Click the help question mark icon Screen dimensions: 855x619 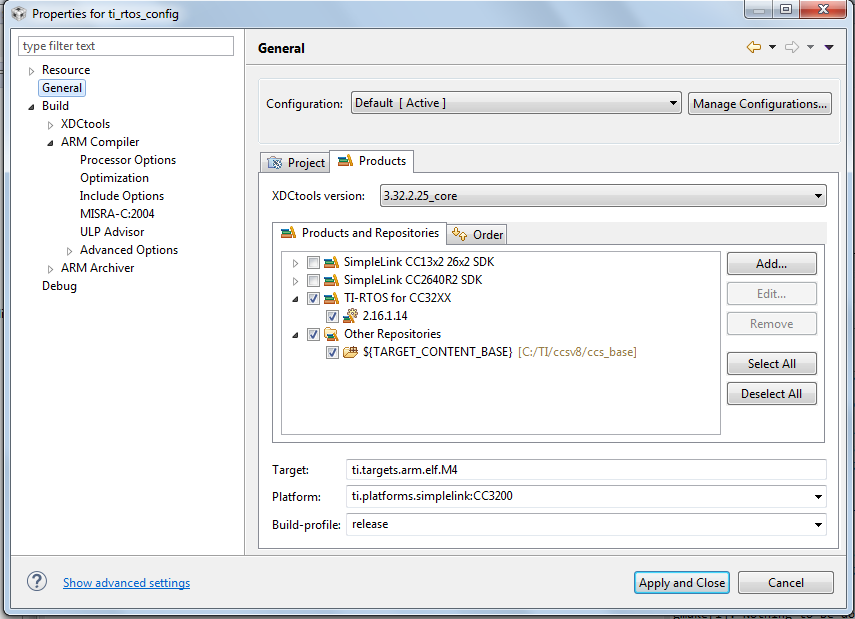(x=37, y=581)
